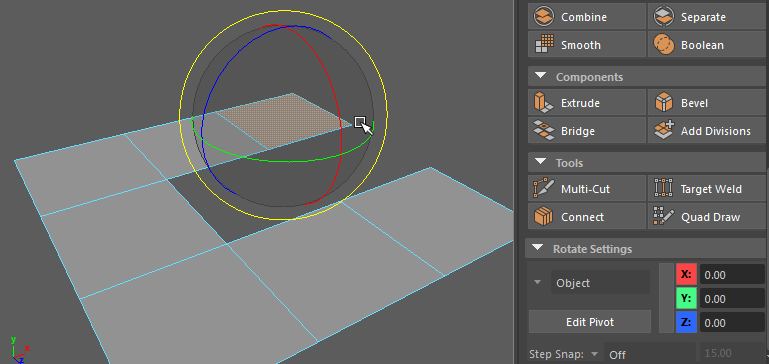
Task: Click the Extrude text label
Action: (x=580, y=104)
